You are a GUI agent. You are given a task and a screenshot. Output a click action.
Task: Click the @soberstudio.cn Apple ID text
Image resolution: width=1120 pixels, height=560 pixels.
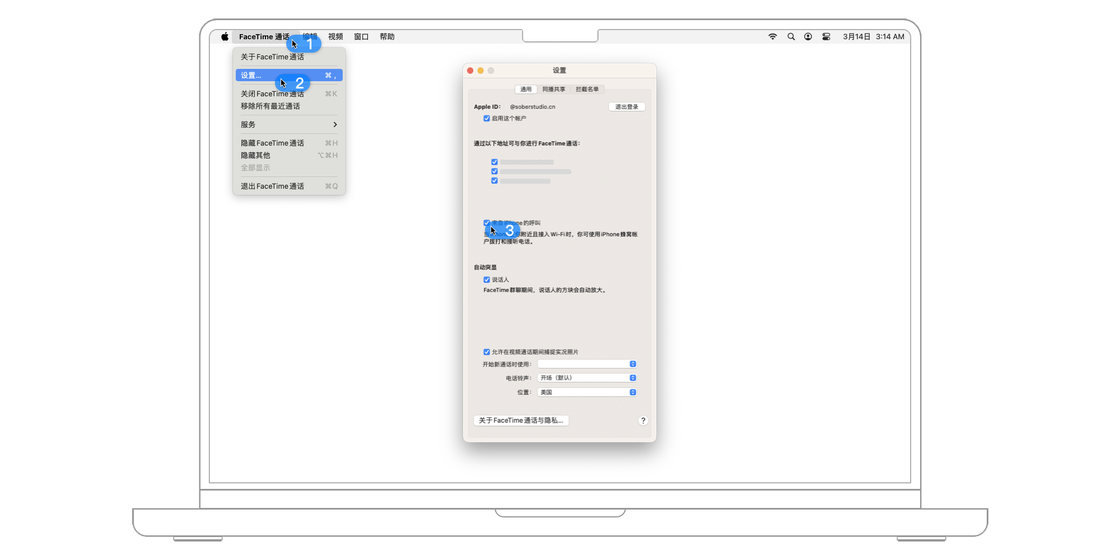pyautogui.click(x=532, y=106)
